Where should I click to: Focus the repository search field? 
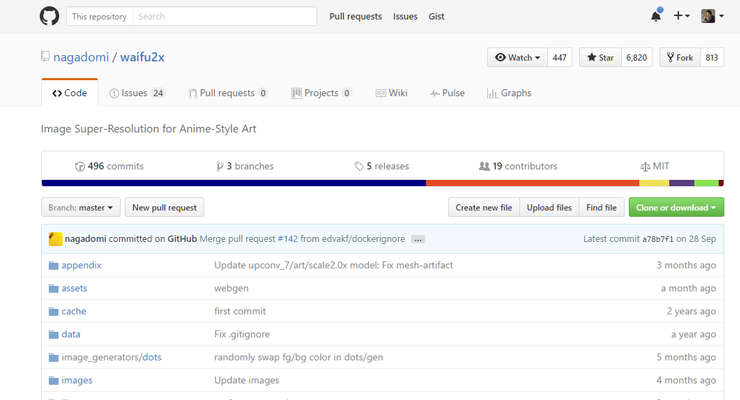tap(225, 16)
